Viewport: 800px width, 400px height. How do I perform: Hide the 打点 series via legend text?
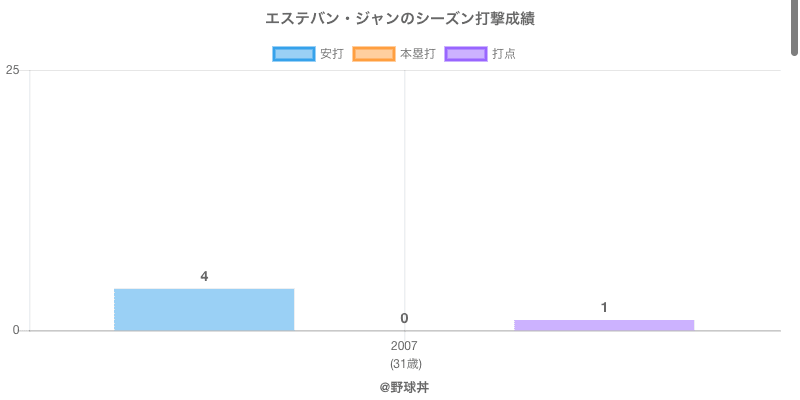504,54
